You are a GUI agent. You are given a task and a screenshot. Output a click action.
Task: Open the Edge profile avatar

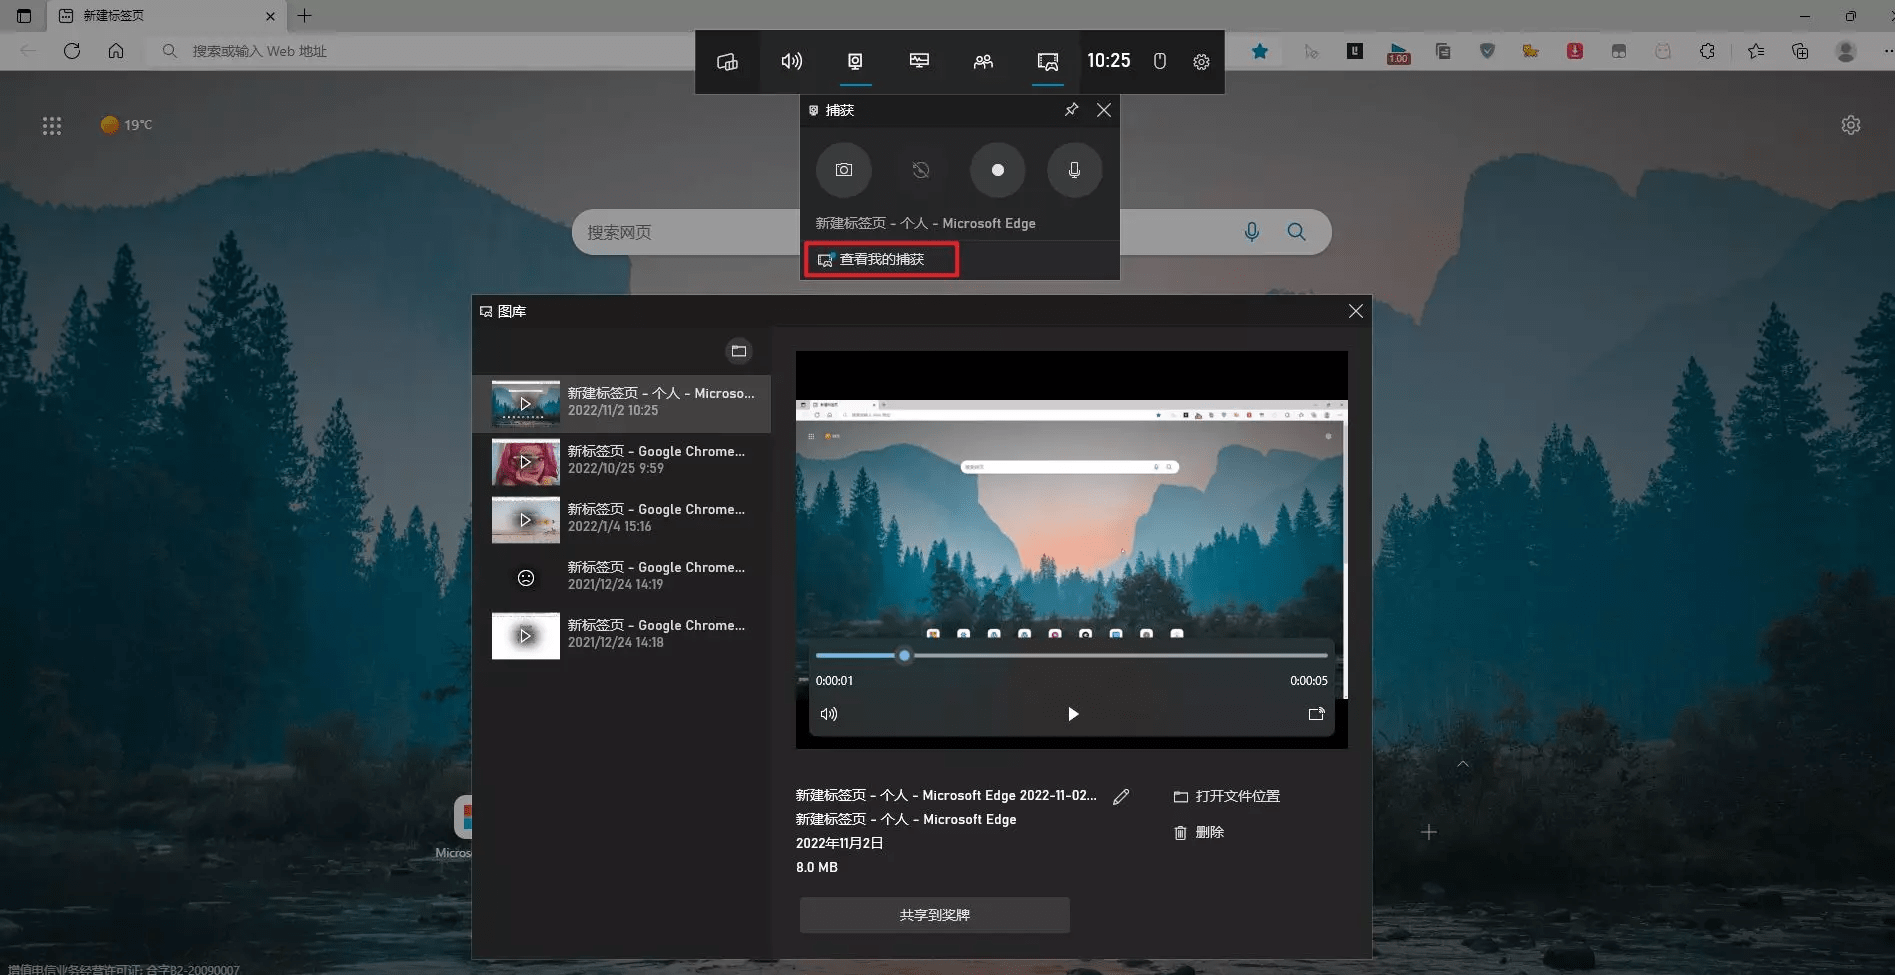point(1846,51)
